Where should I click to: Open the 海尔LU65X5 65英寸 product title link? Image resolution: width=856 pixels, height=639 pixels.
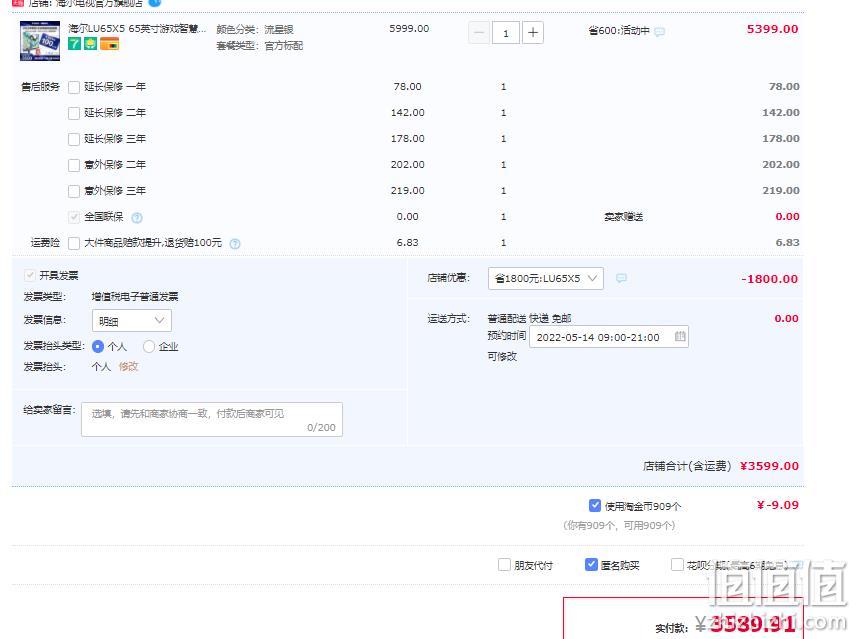point(137,28)
